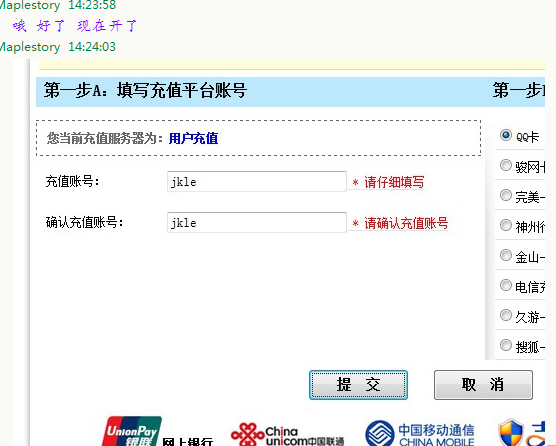Select the 骏网 payment radio button
The width and height of the screenshot is (556, 446).
(506, 165)
